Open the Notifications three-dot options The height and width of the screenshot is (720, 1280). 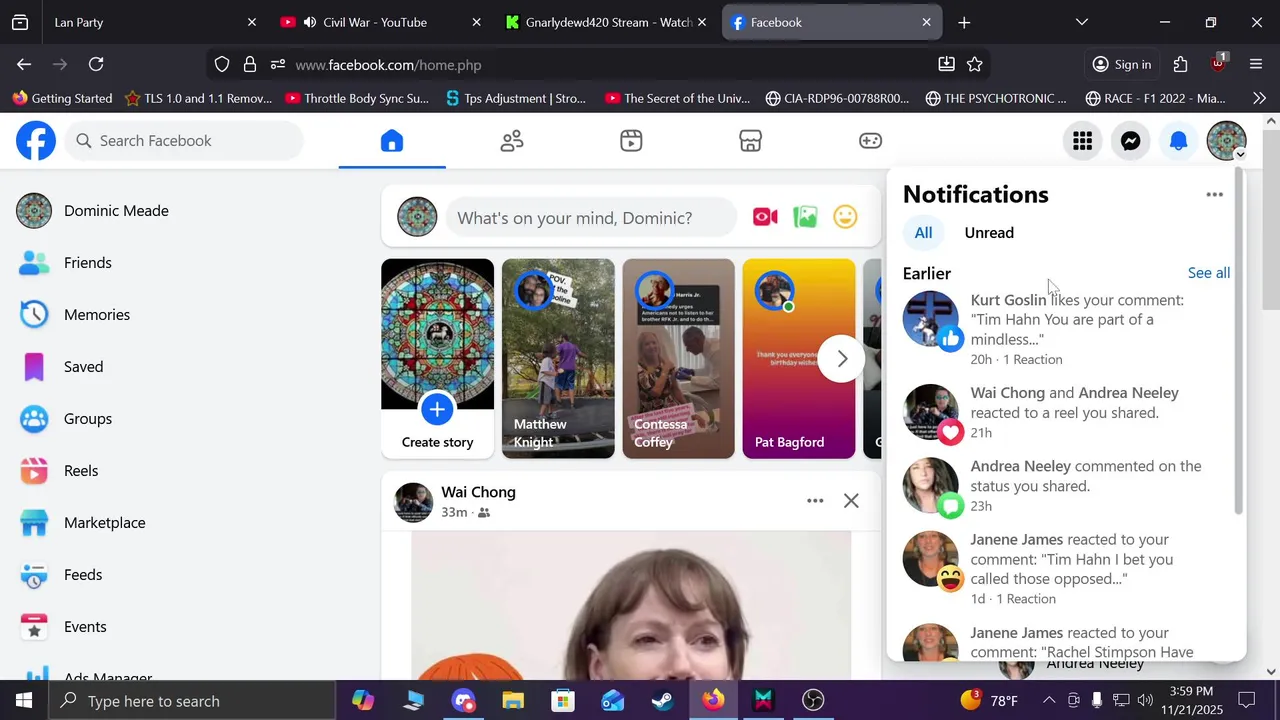coord(1214,195)
